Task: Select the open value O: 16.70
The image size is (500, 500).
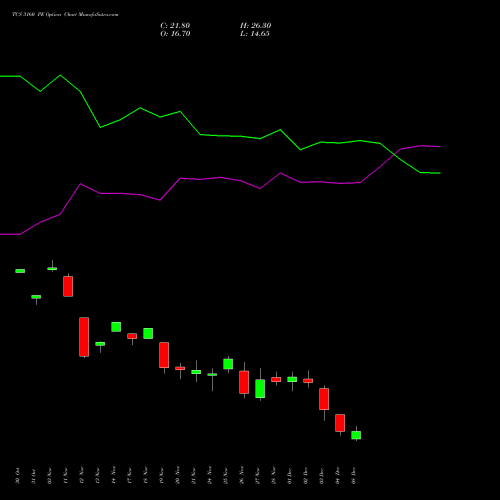Action: 175,33
